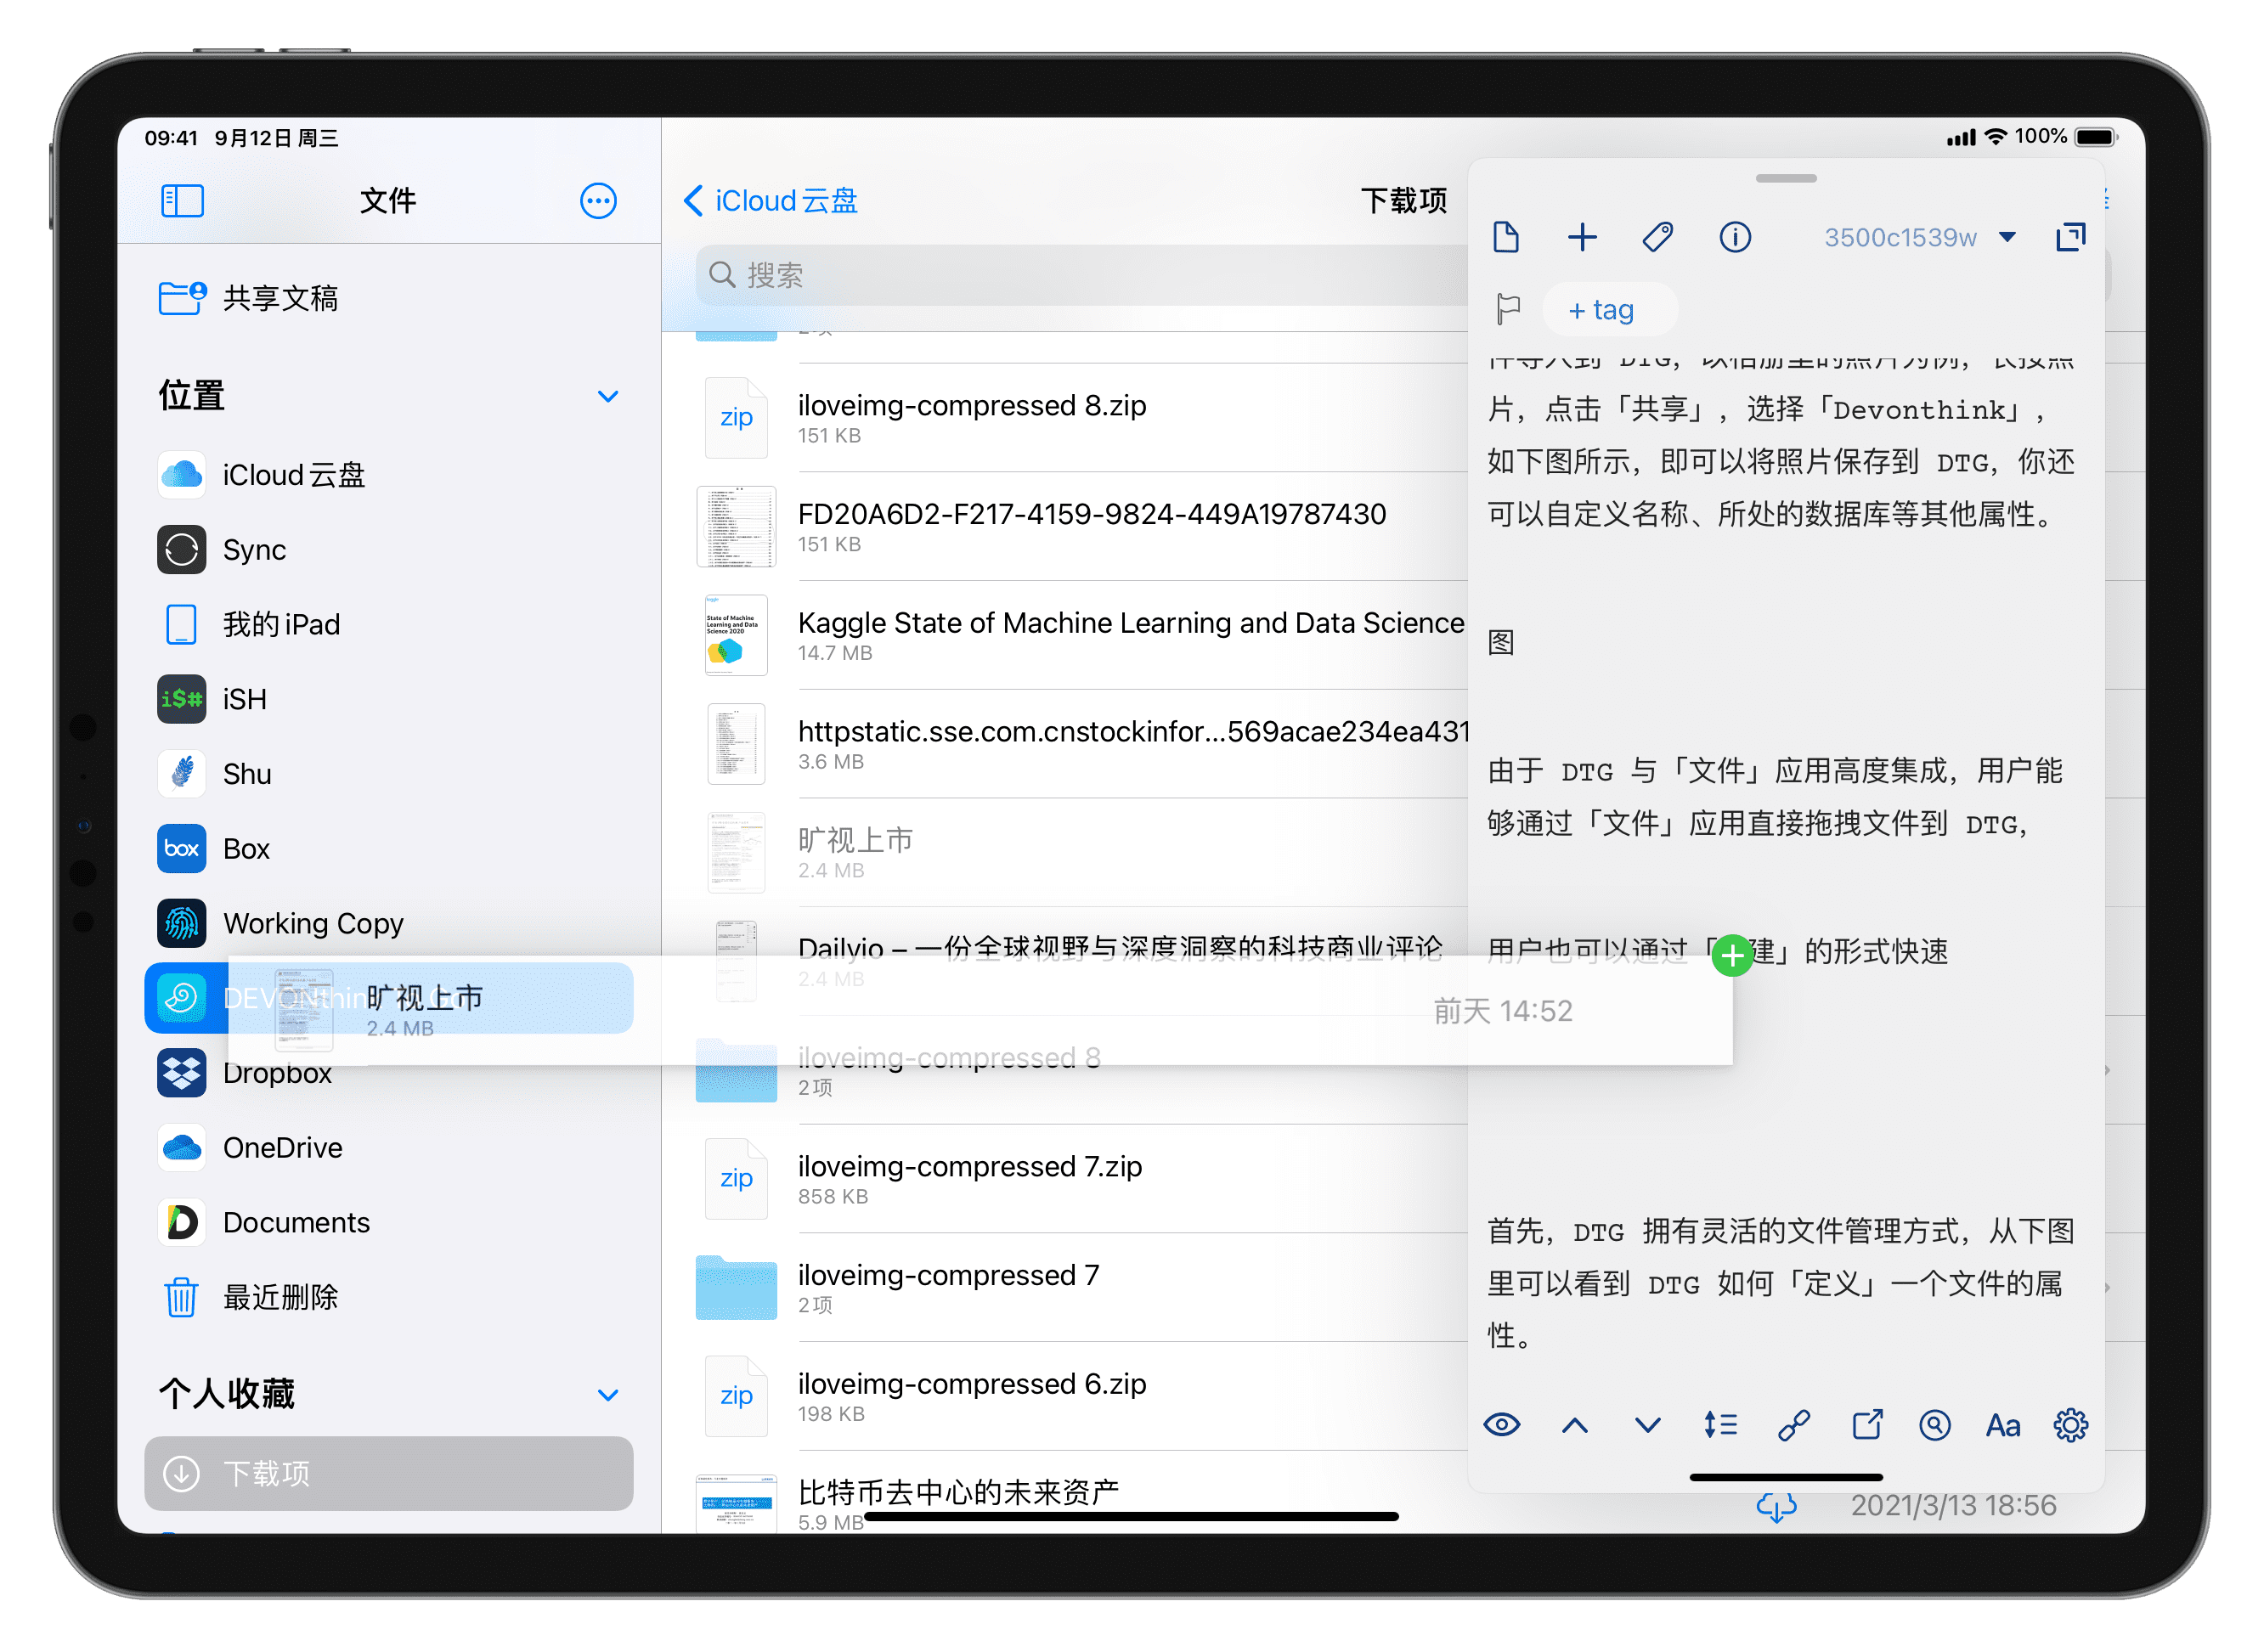This screenshot has height=1652, width=2264.
Task: Open the line spacing list icon
Action: (1721, 1425)
